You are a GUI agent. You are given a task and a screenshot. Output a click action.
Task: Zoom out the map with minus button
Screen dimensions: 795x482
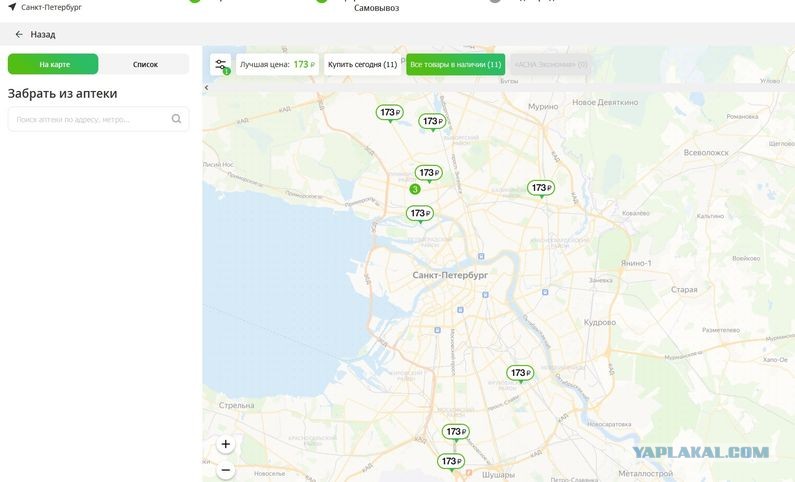point(226,469)
